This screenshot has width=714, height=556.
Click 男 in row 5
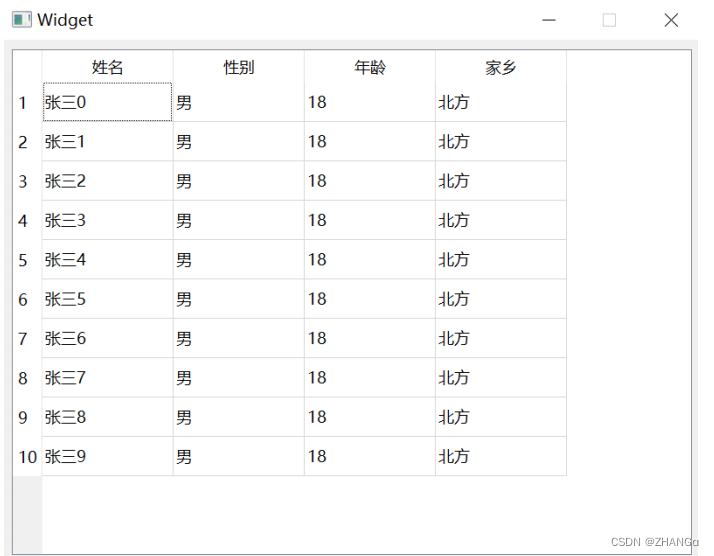tap(239, 260)
